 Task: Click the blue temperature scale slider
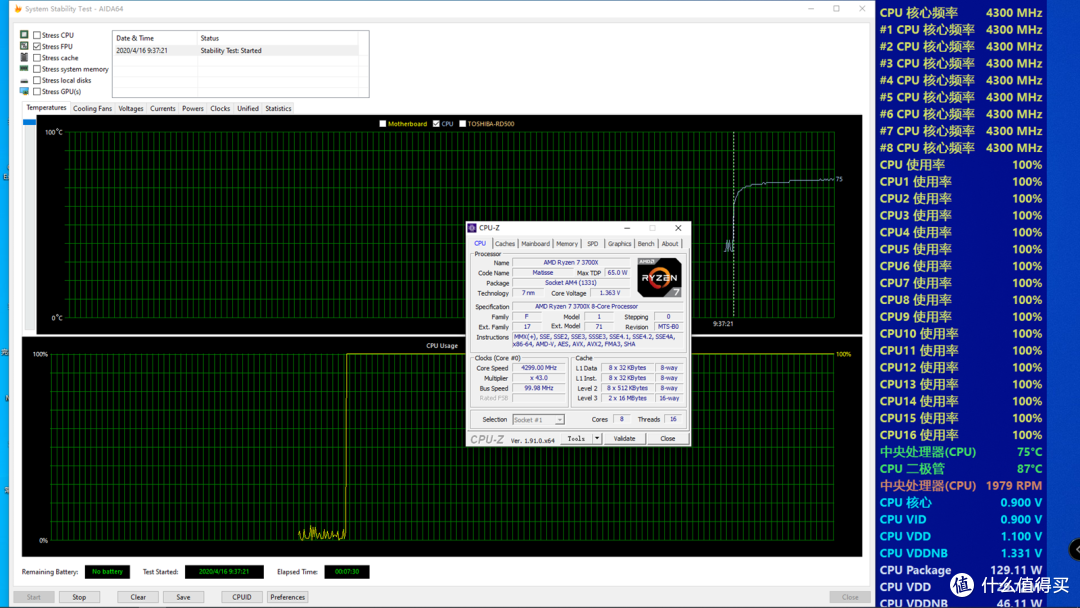[29, 123]
